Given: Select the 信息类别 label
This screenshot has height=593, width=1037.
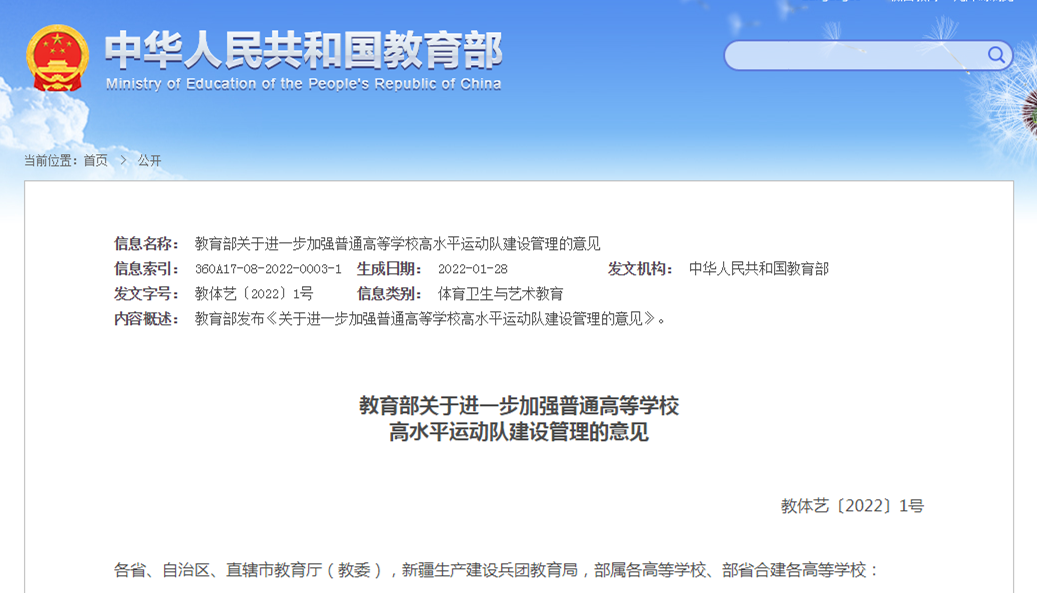Looking at the screenshot, I should [x=389, y=294].
